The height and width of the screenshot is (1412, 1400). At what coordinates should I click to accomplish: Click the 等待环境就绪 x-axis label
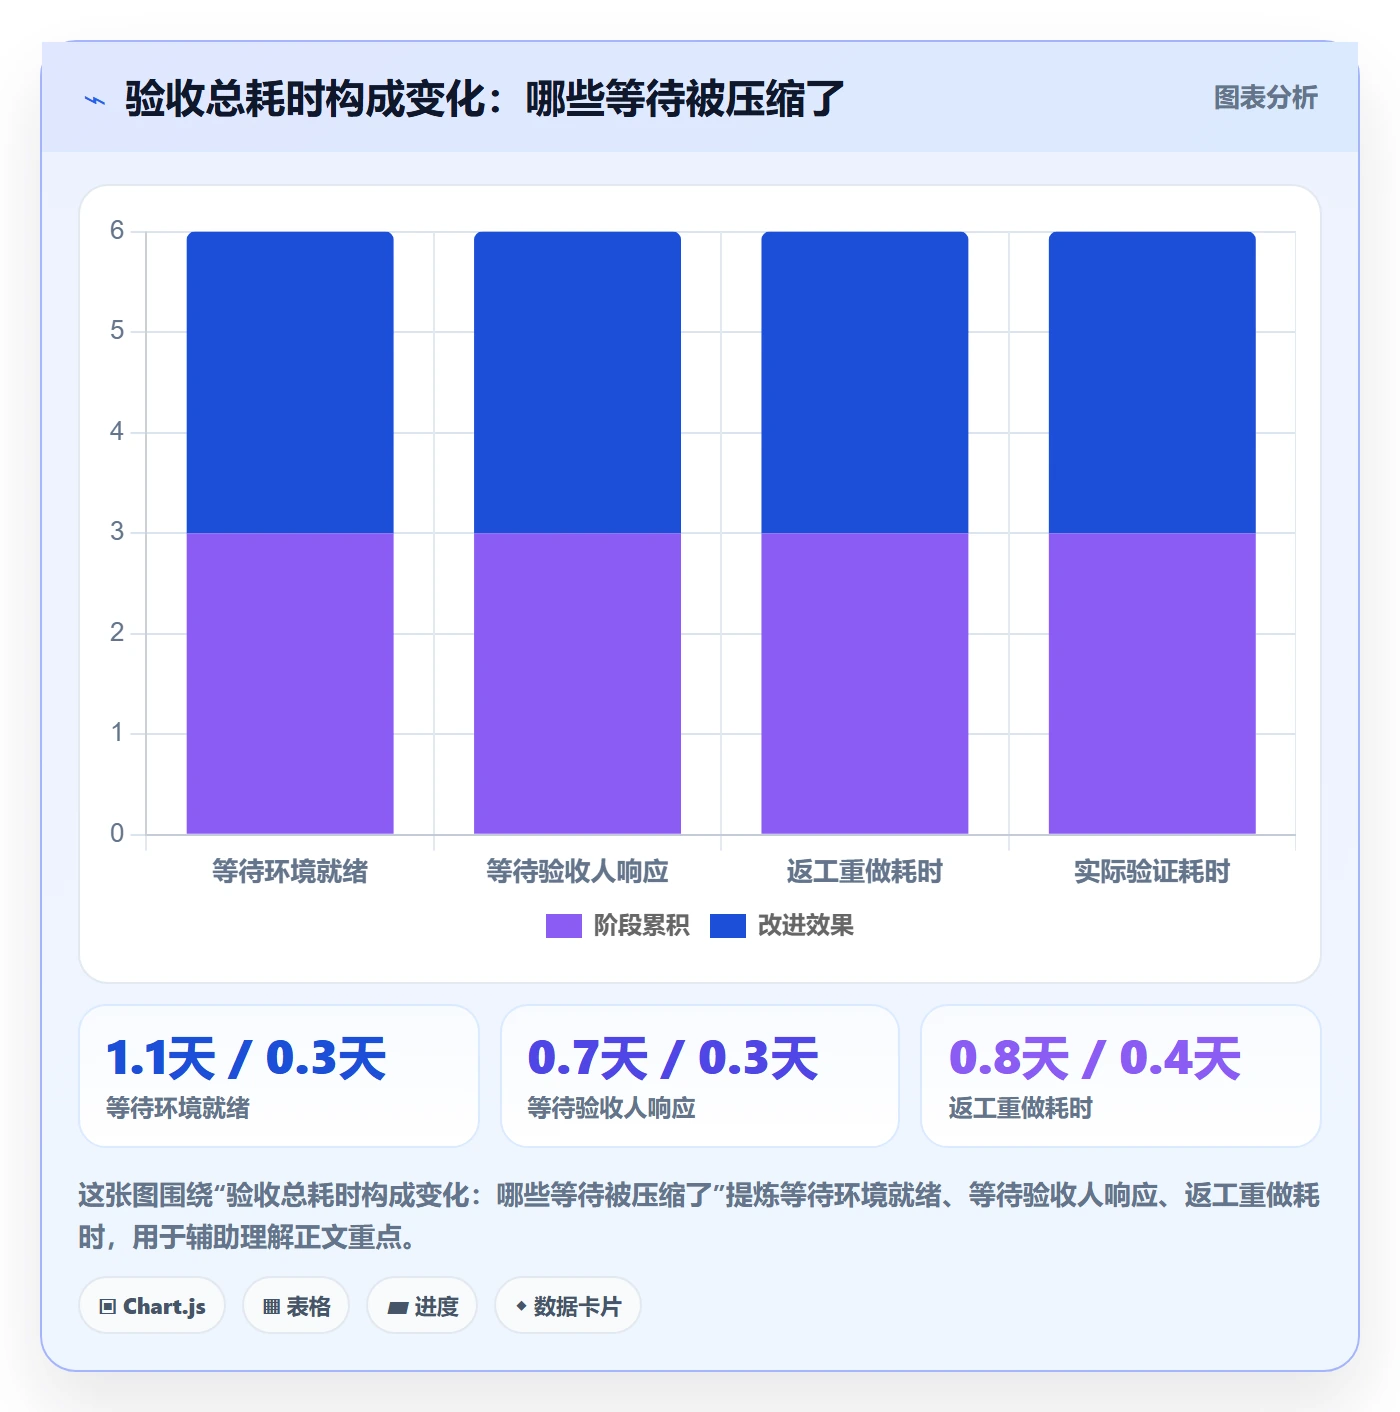tap(290, 872)
